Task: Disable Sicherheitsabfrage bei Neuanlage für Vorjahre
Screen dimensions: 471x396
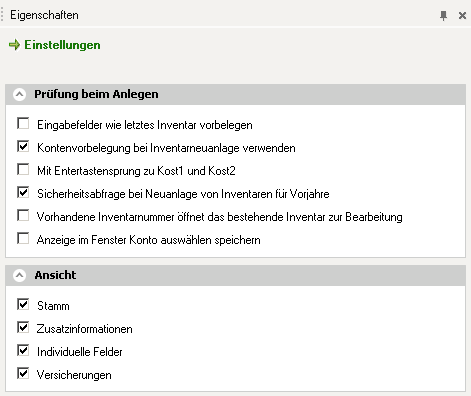Action: pyautogui.click(x=23, y=192)
